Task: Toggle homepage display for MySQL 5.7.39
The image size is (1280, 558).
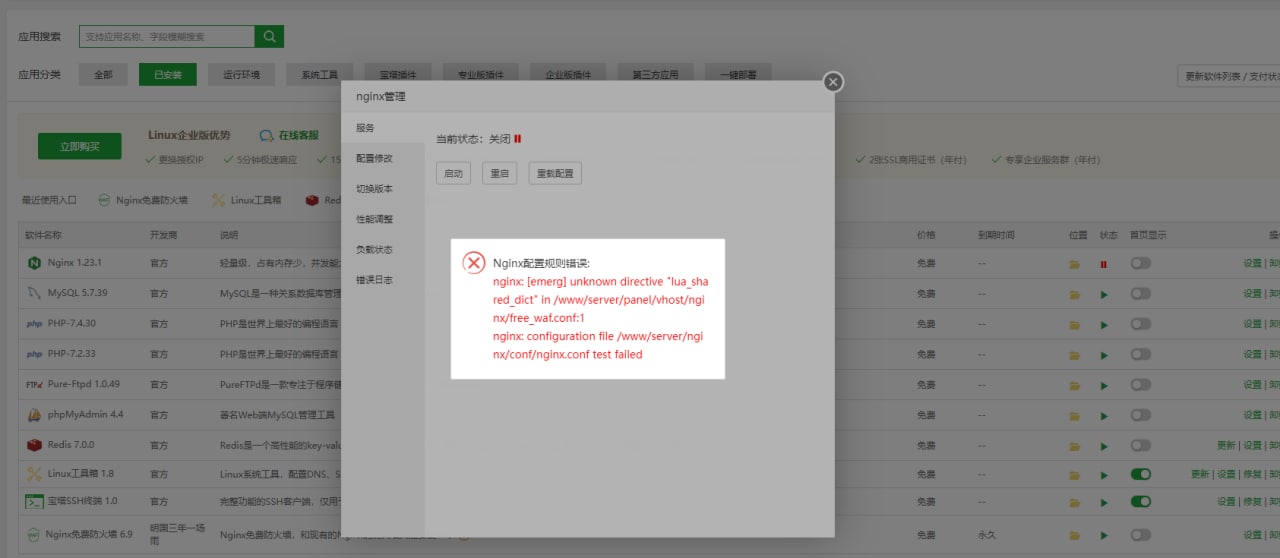Action: click(x=1140, y=293)
